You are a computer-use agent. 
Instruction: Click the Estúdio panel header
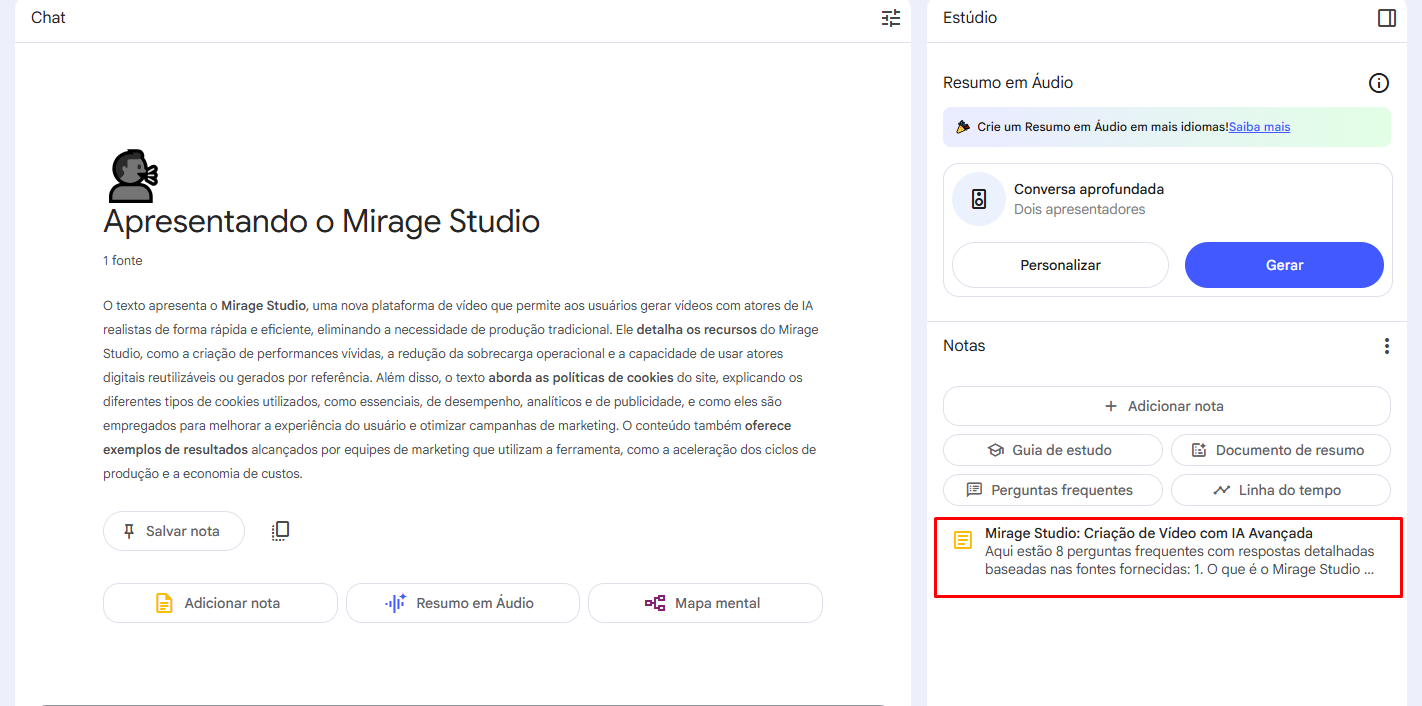coord(970,18)
